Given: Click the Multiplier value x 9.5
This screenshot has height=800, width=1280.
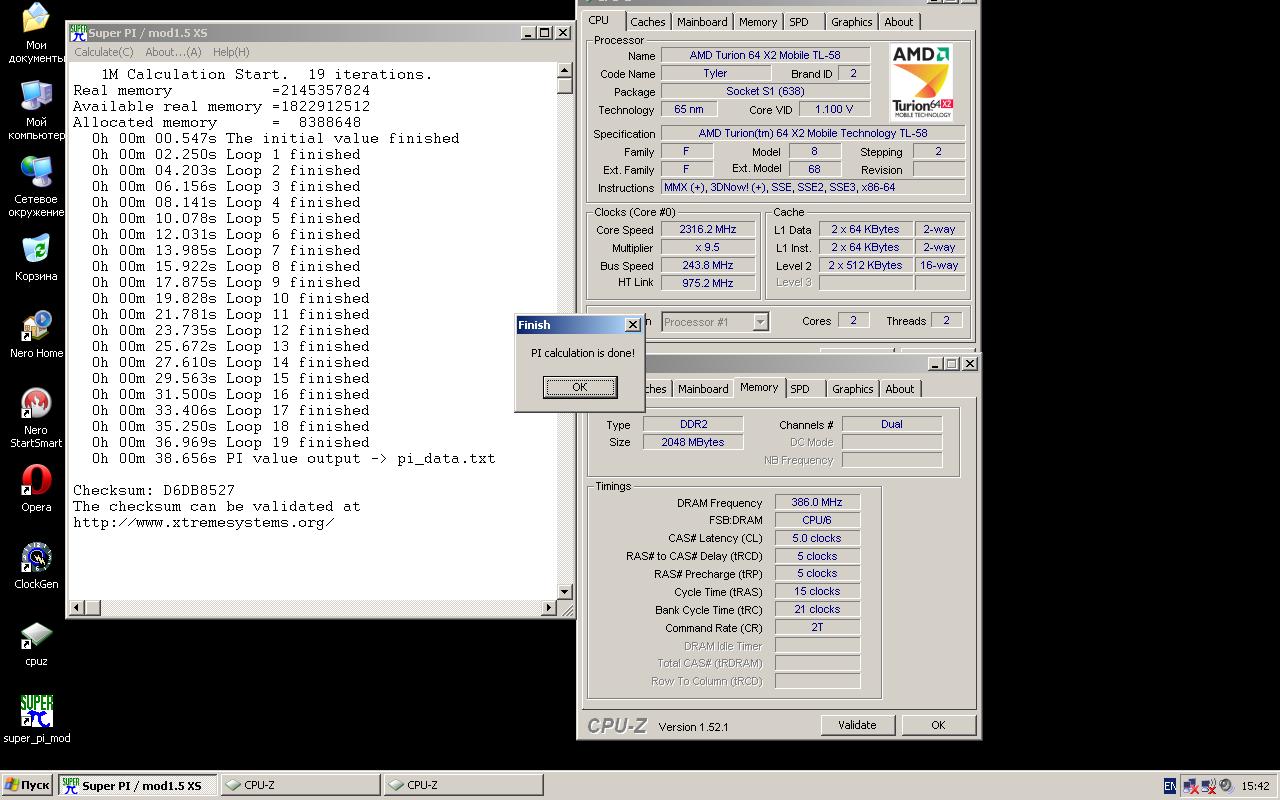Looking at the screenshot, I should tap(708, 247).
